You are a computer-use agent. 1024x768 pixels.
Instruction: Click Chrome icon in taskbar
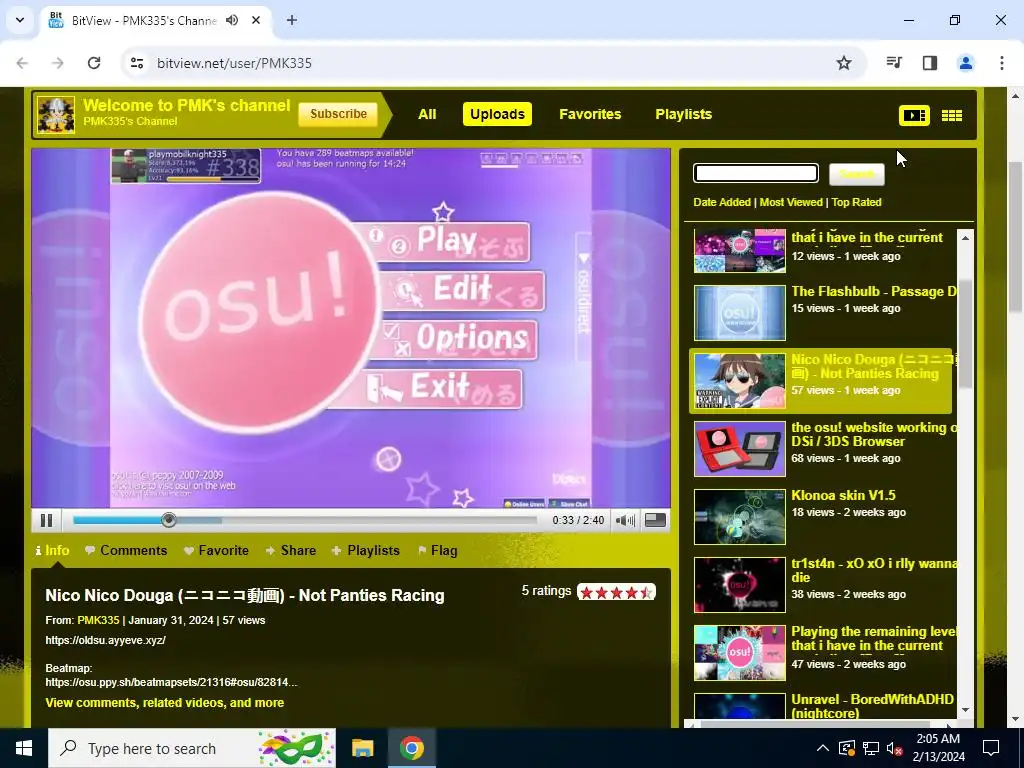(411, 748)
